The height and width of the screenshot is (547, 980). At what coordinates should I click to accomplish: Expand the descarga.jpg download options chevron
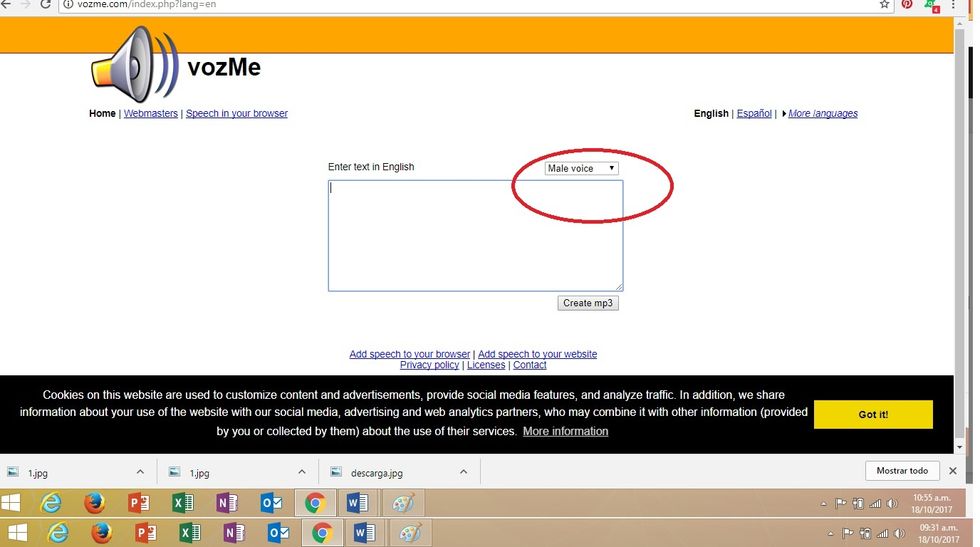pos(463,472)
